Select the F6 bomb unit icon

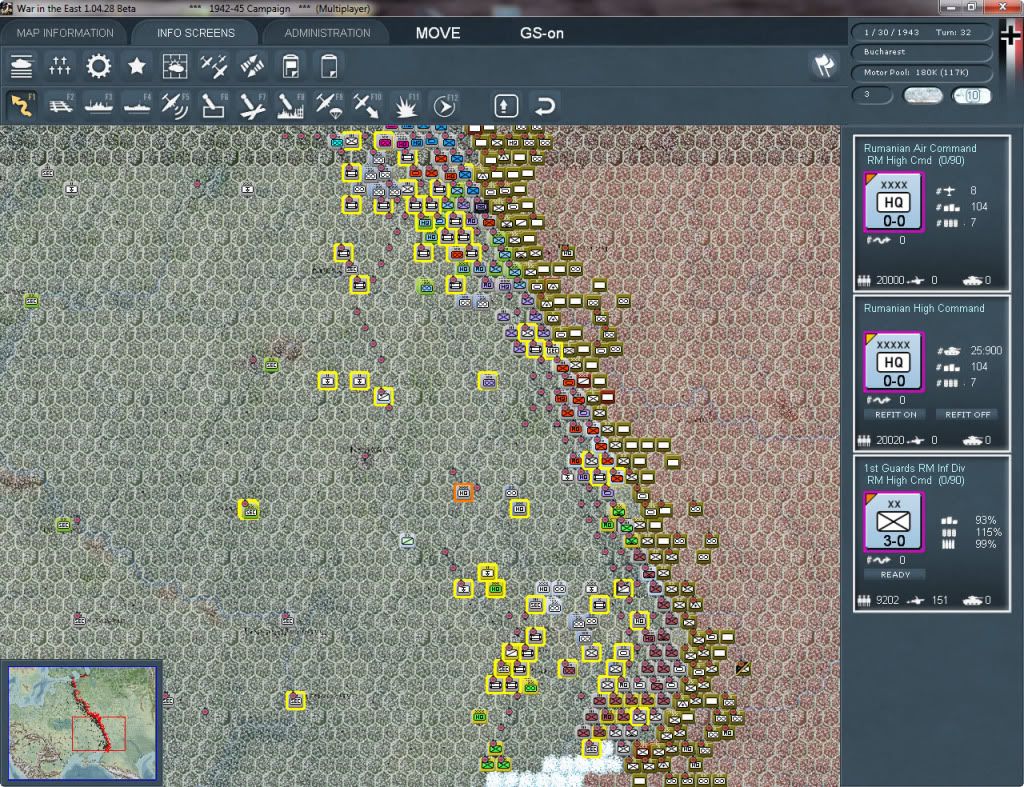point(214,105)
